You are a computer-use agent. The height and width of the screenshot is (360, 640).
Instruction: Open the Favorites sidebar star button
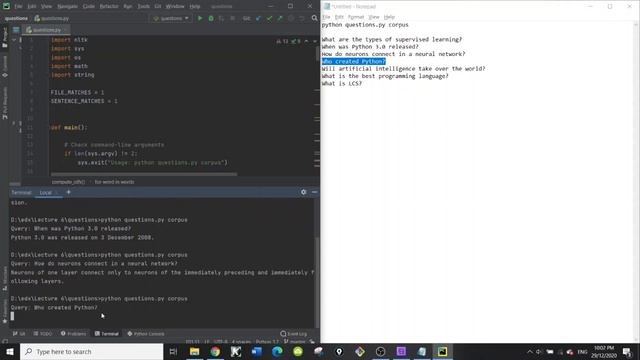(5, 311)
